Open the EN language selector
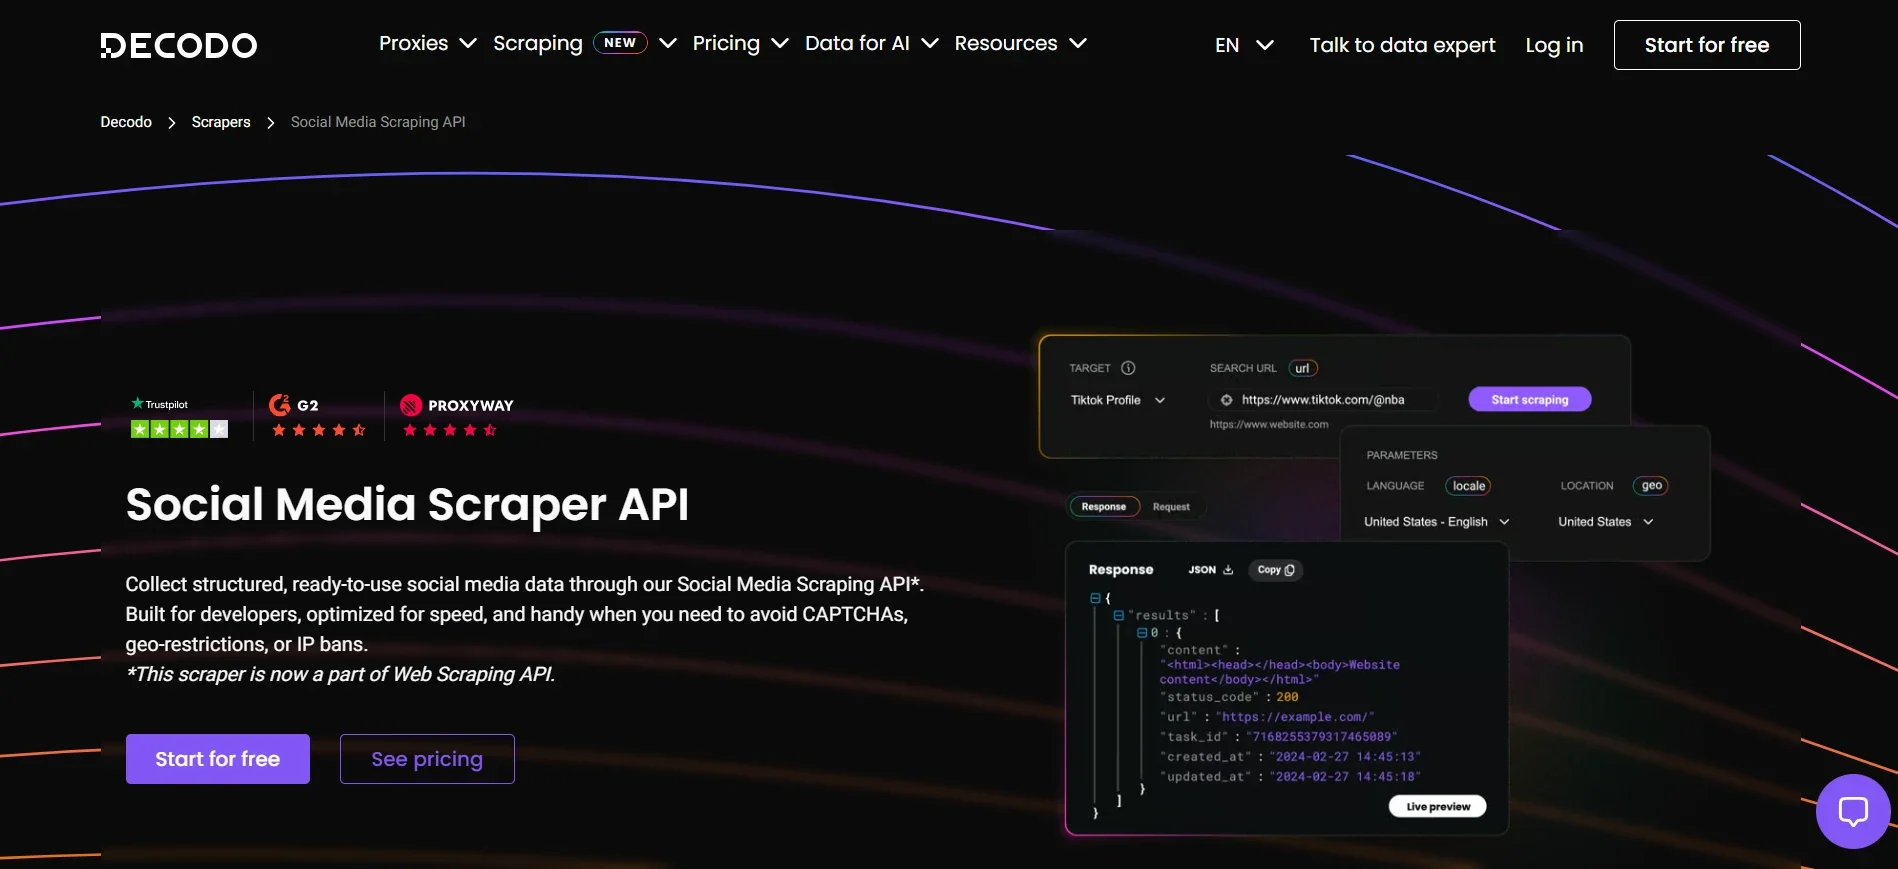Viewport: 1898px width, 869px height. (x=1244, y=45)
